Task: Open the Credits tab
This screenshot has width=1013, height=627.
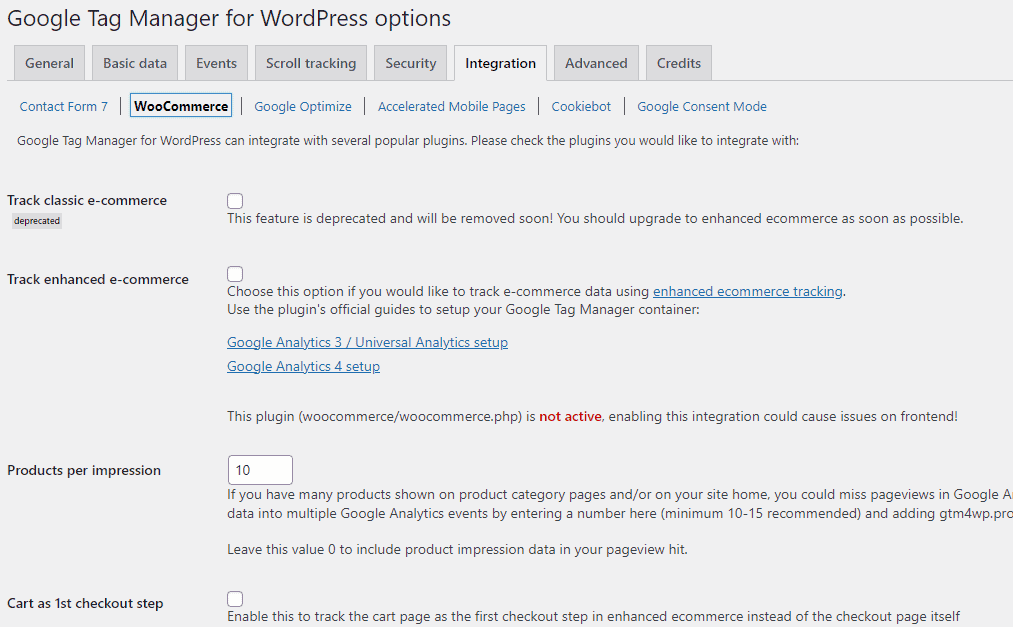Action: pyautogui.click(x=679, y=63)
